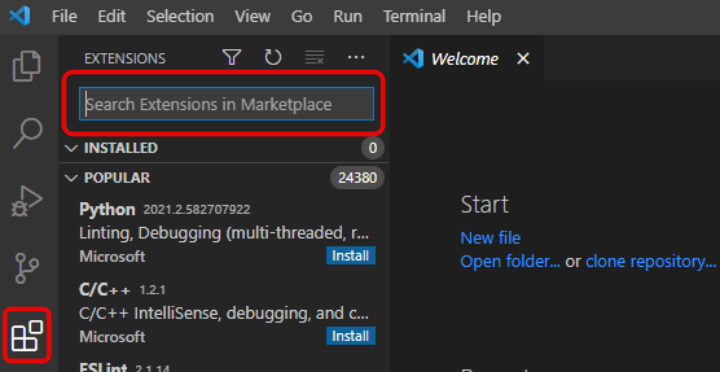Click the Start heading on Welcome page

coord(484,204)
